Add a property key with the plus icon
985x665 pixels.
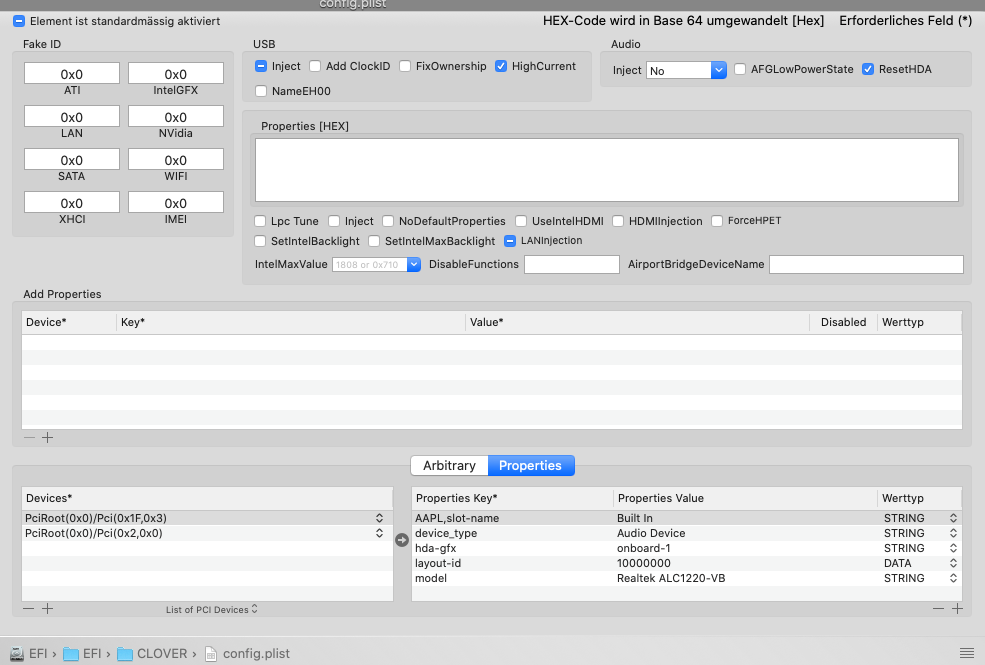(957, 608)
